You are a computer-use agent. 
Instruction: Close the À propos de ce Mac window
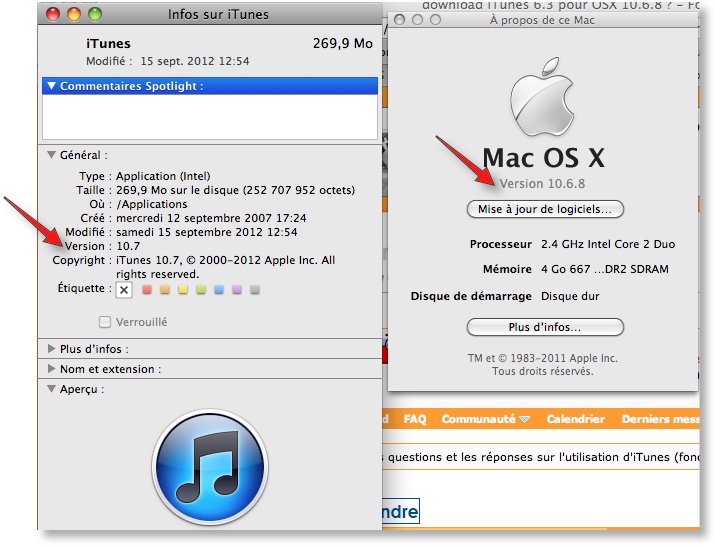pyautogui.click(x=400, y=19)
